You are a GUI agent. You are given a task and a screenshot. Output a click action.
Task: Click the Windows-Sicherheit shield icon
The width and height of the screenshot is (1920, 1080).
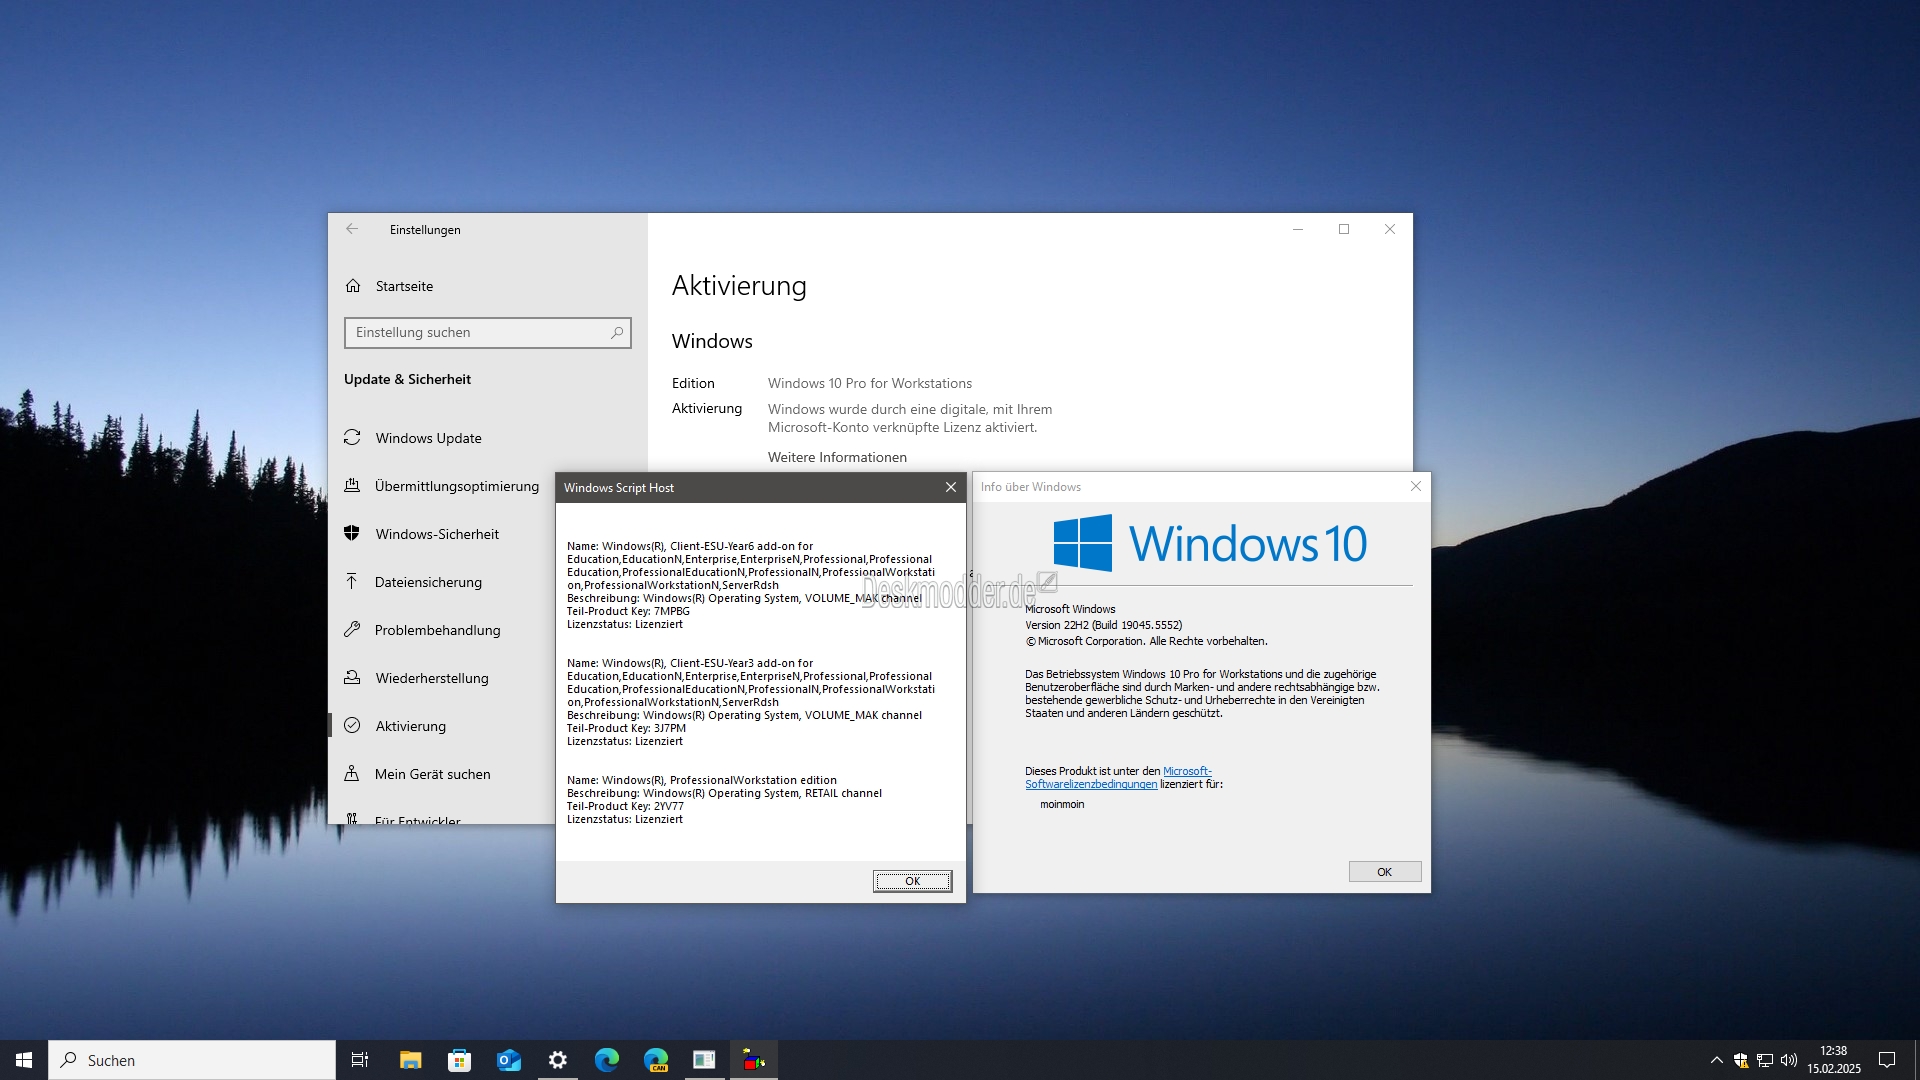[352, 534]
